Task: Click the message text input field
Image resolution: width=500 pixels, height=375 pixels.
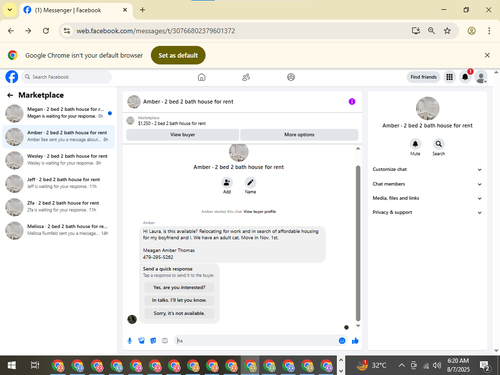Action: pos(257,341)
